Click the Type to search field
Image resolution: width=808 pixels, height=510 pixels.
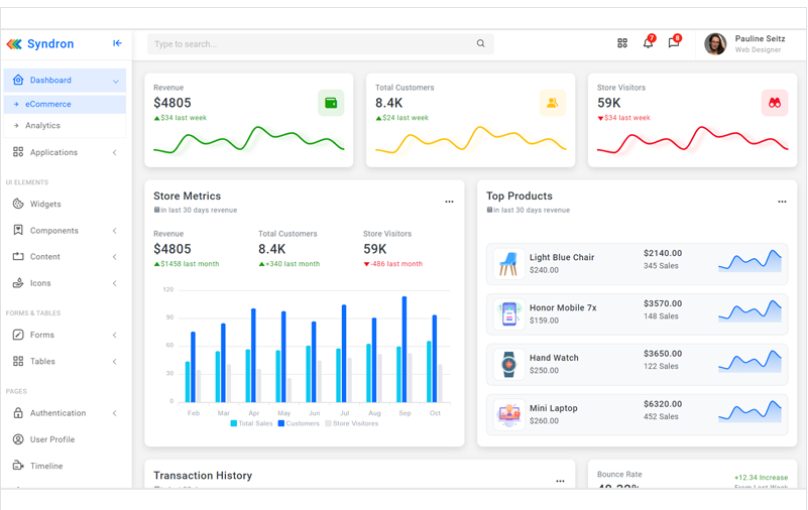tap(310, 44)
